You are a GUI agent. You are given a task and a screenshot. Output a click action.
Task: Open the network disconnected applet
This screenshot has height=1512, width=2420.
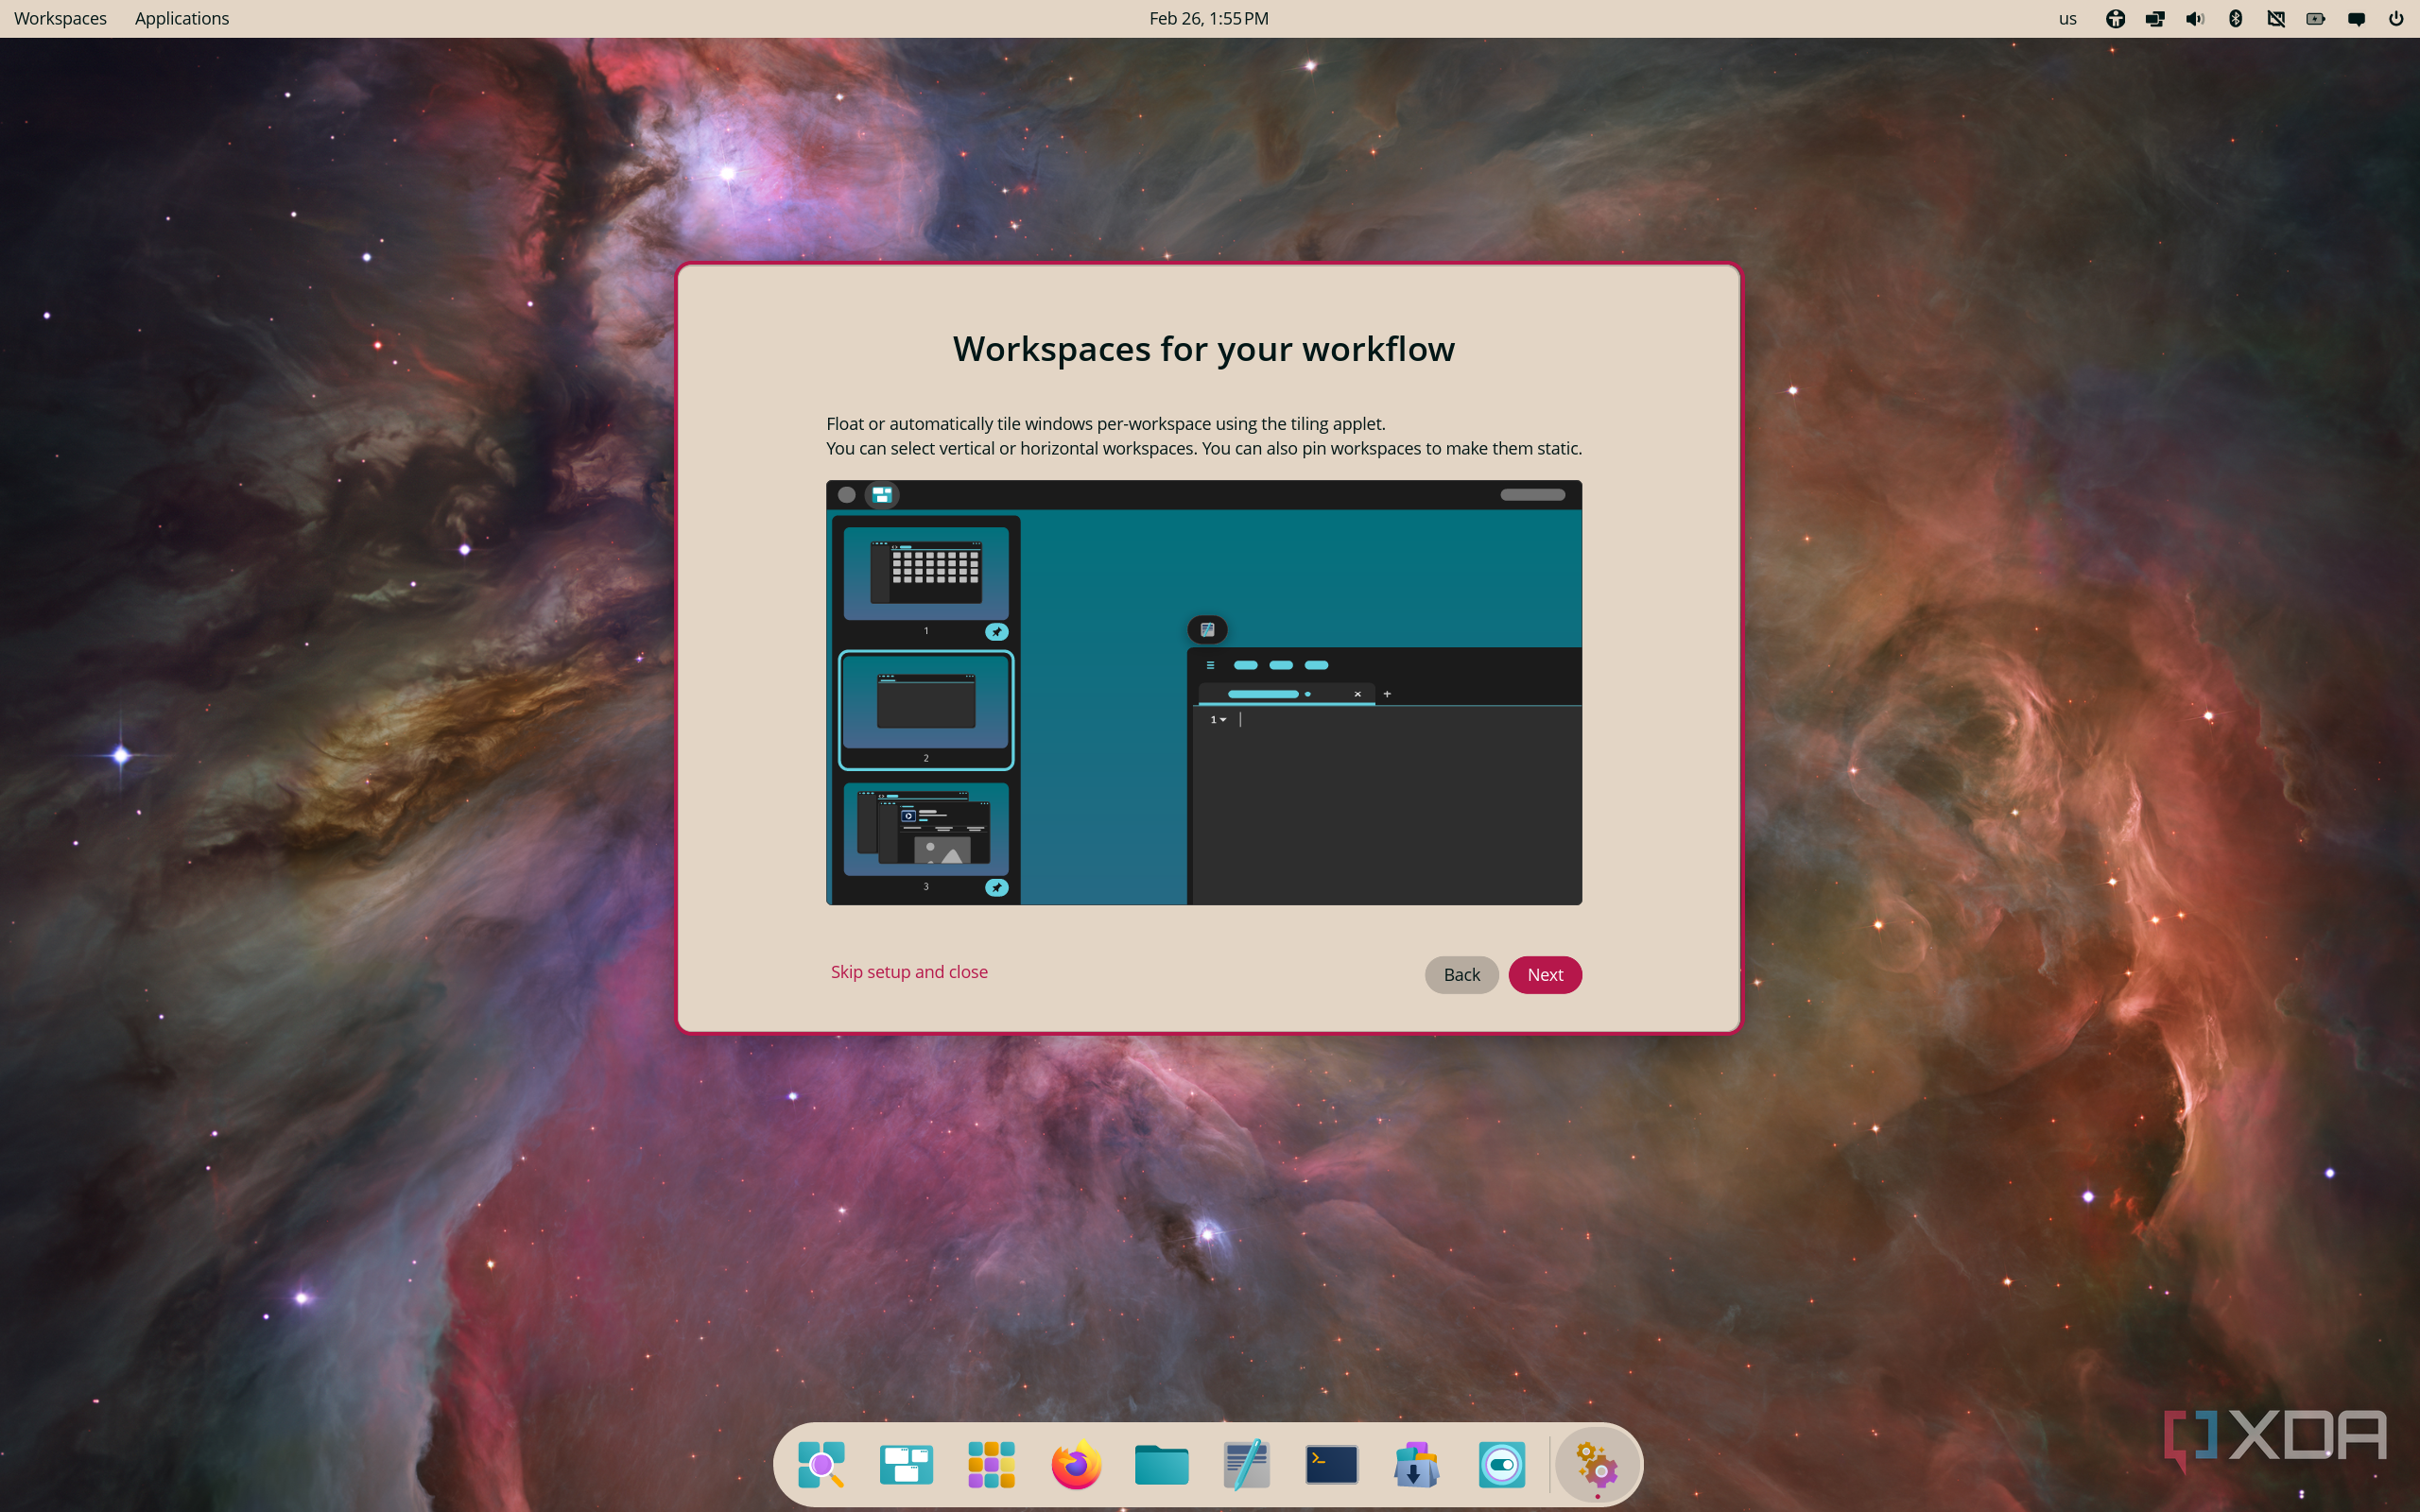[2275, 18]
